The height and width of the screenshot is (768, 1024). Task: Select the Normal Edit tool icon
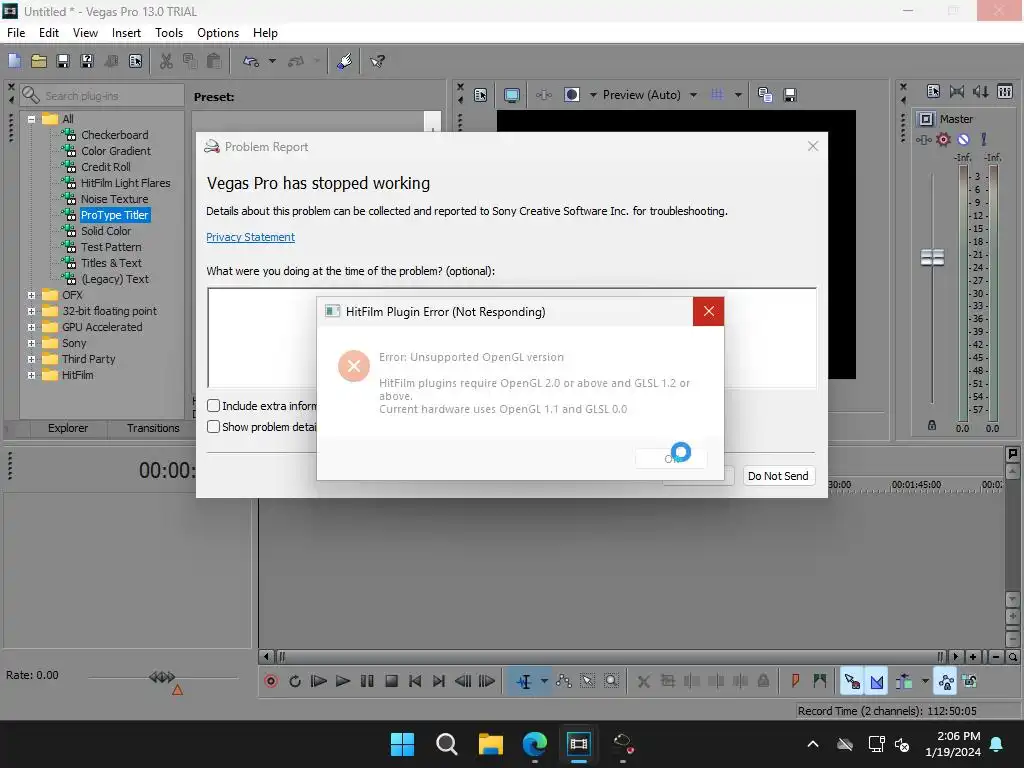[x=524, y=682]
